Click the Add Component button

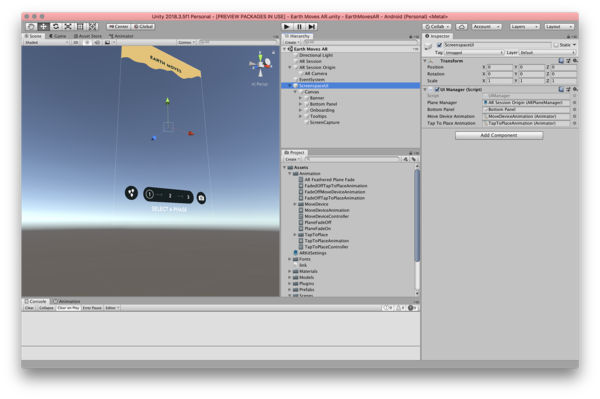click(x=499, y=135)
